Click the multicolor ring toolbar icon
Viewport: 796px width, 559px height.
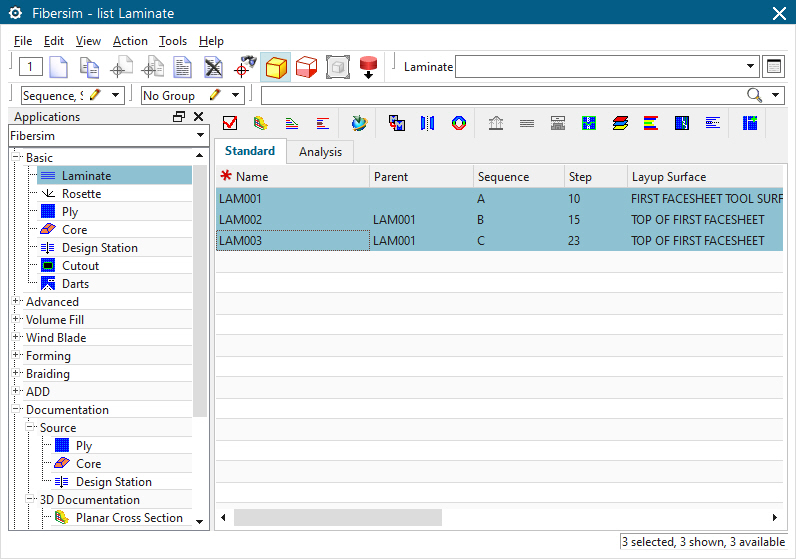458,123
